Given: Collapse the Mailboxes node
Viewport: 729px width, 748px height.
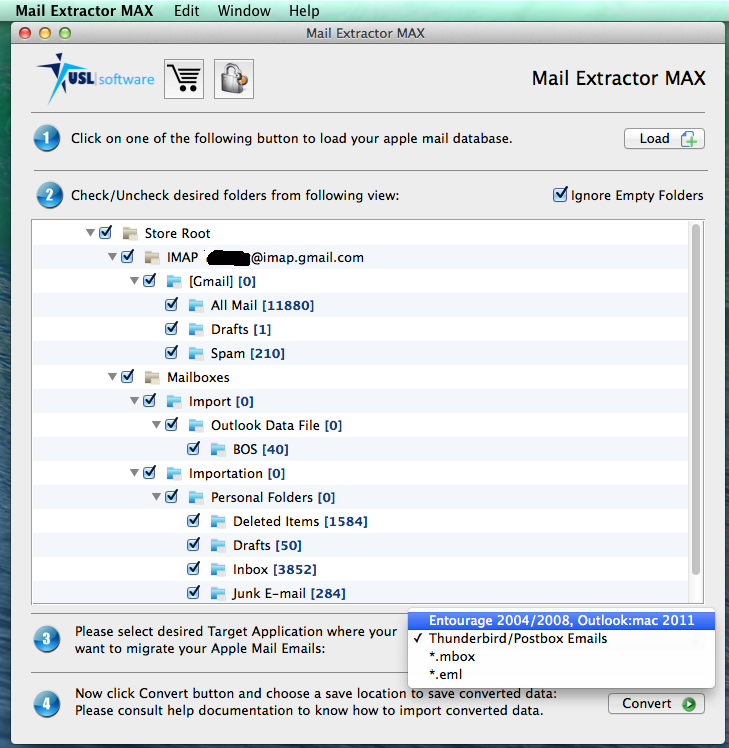Looking at the screenshot, I should 112,377.
